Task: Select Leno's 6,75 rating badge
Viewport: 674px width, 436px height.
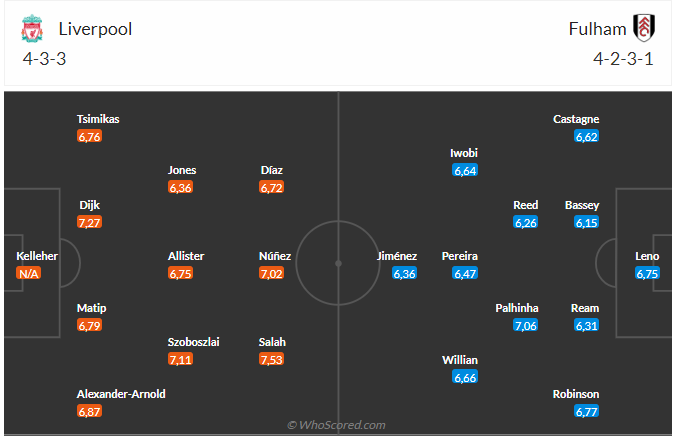Action: click(x=647, y=273)
